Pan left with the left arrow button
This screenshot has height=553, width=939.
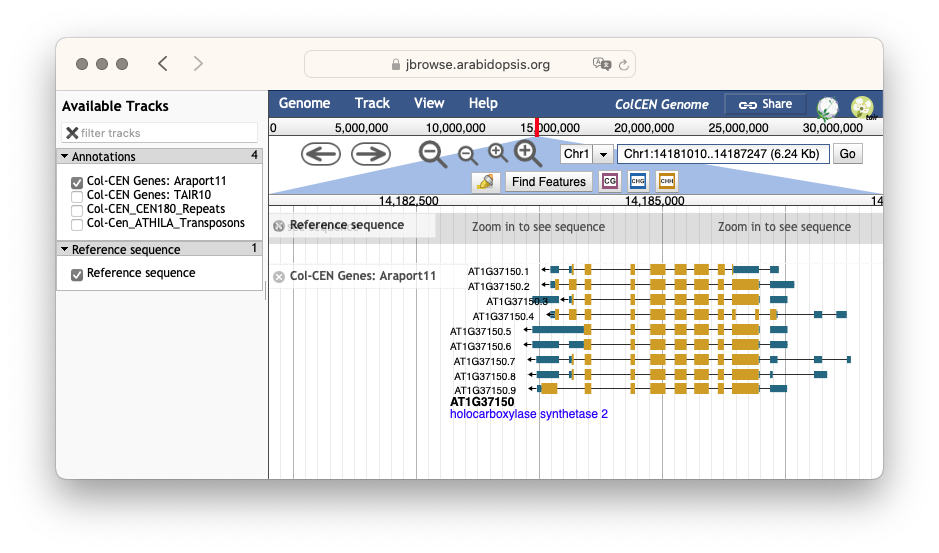click(x=321, y=154)
